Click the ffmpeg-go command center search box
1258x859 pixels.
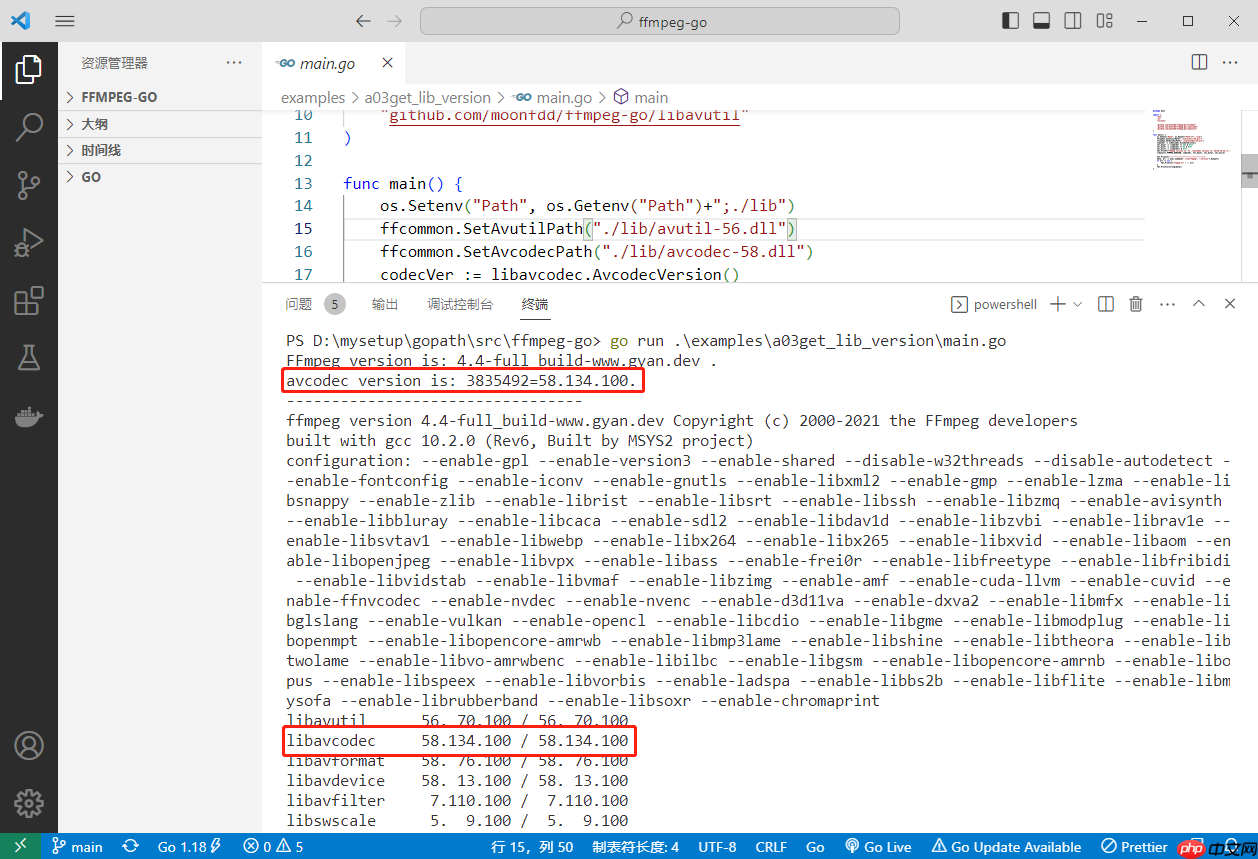click(x=660, y=21)
